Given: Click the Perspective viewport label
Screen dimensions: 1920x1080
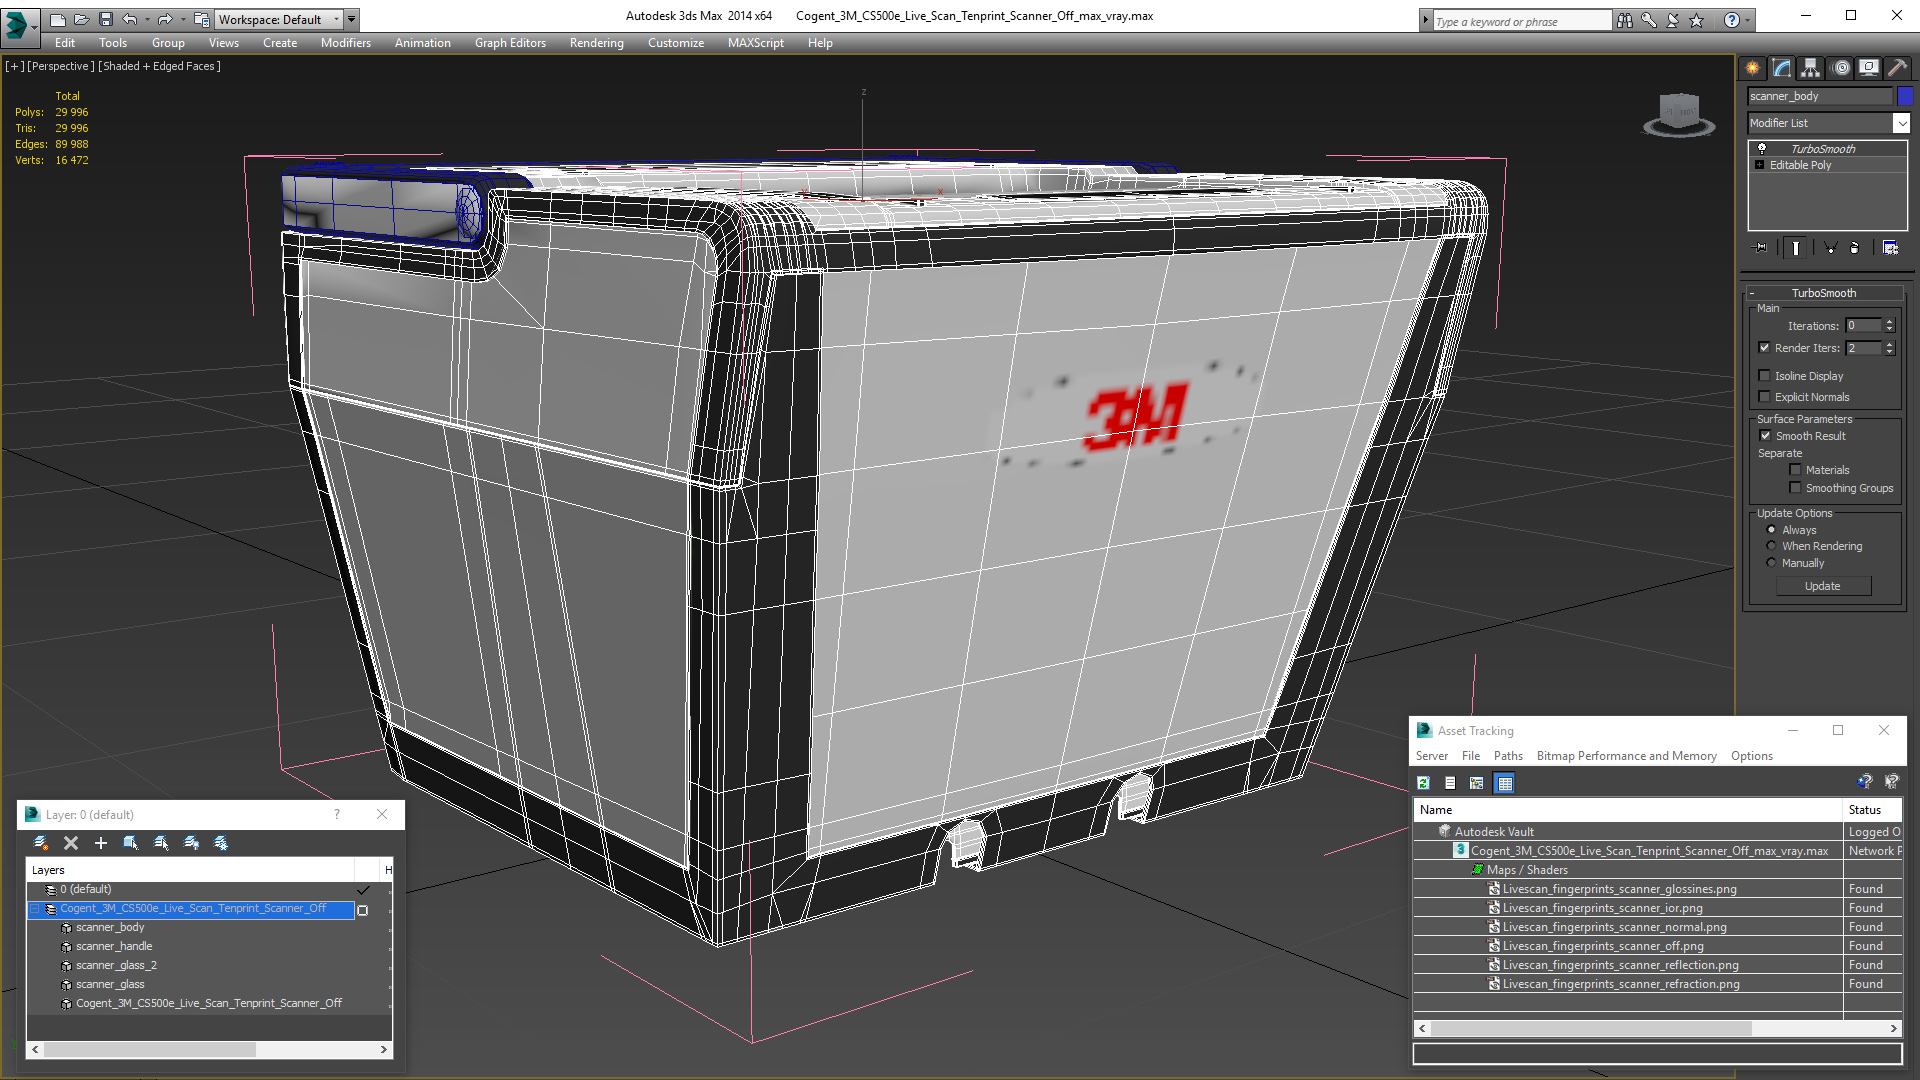Looking at the screenshot, I should (60, 66).
